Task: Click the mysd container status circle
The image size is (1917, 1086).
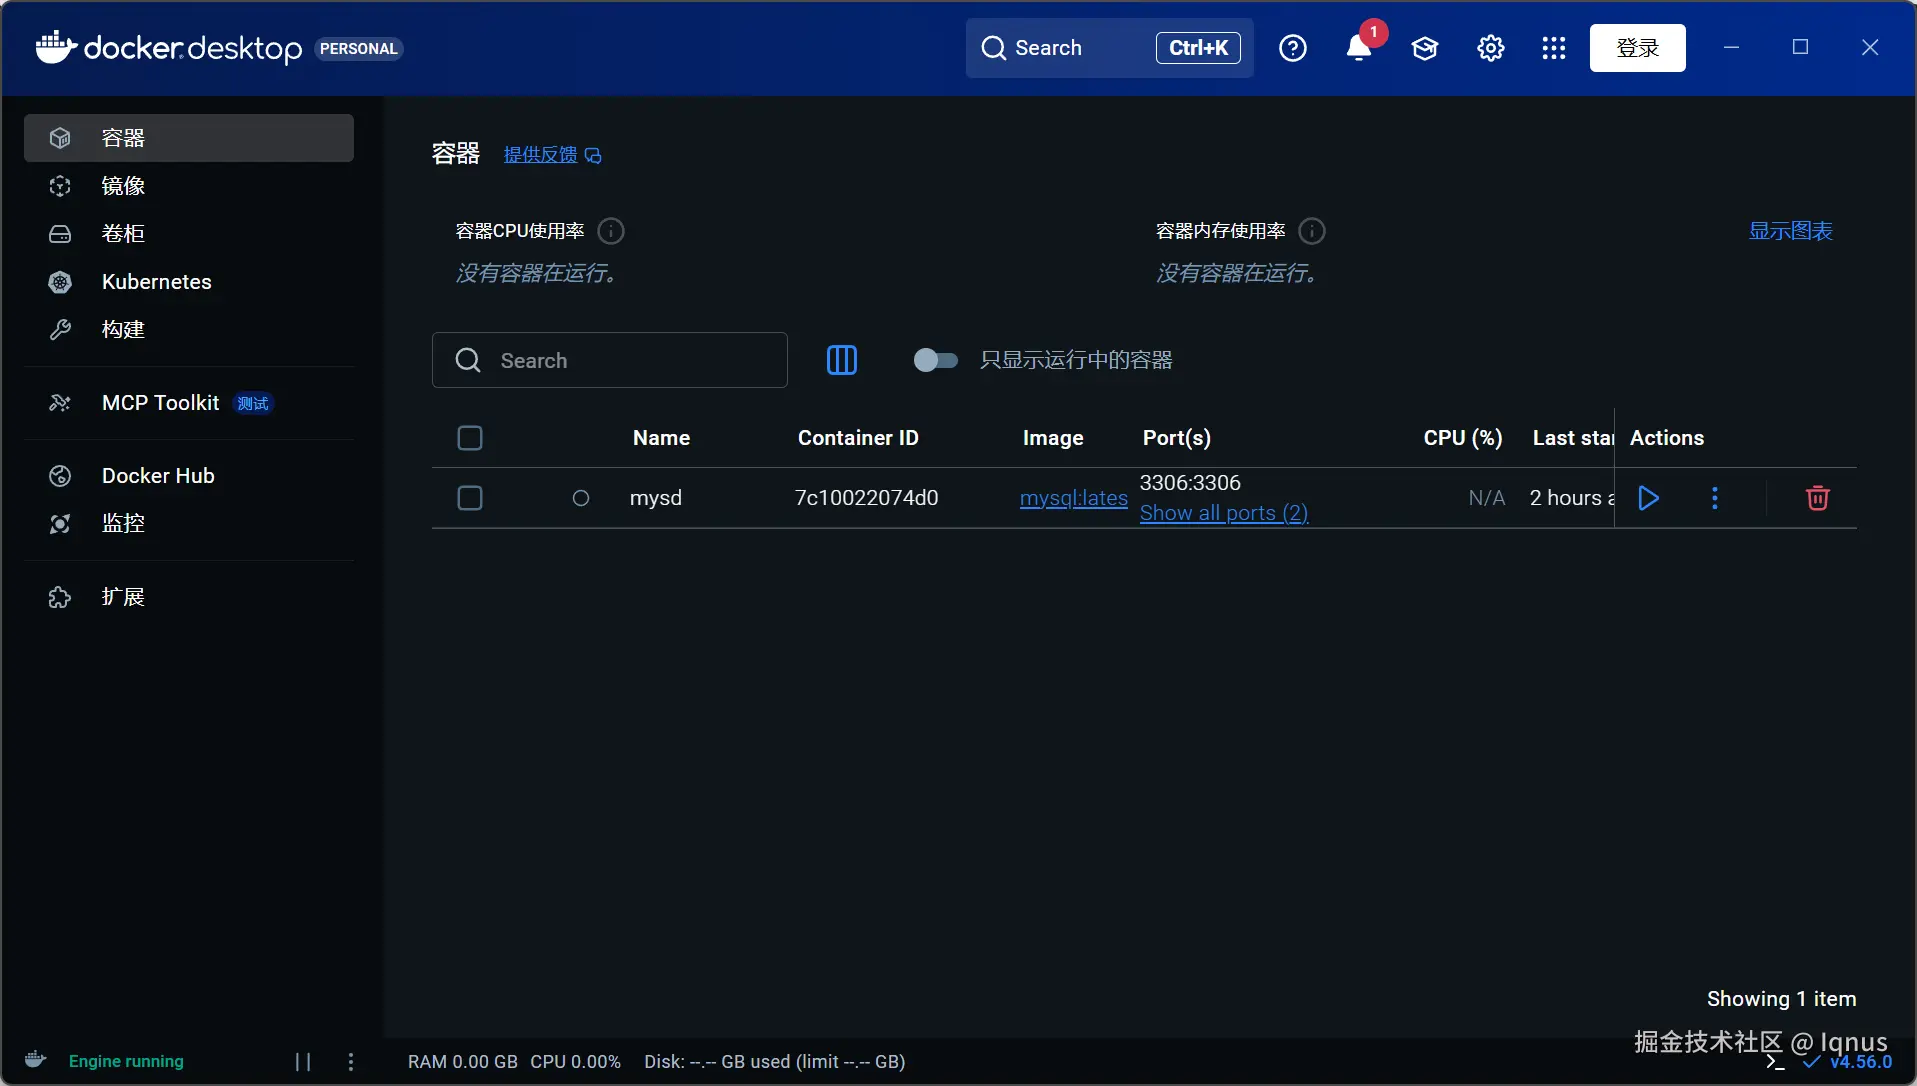Action: (580, 498)
